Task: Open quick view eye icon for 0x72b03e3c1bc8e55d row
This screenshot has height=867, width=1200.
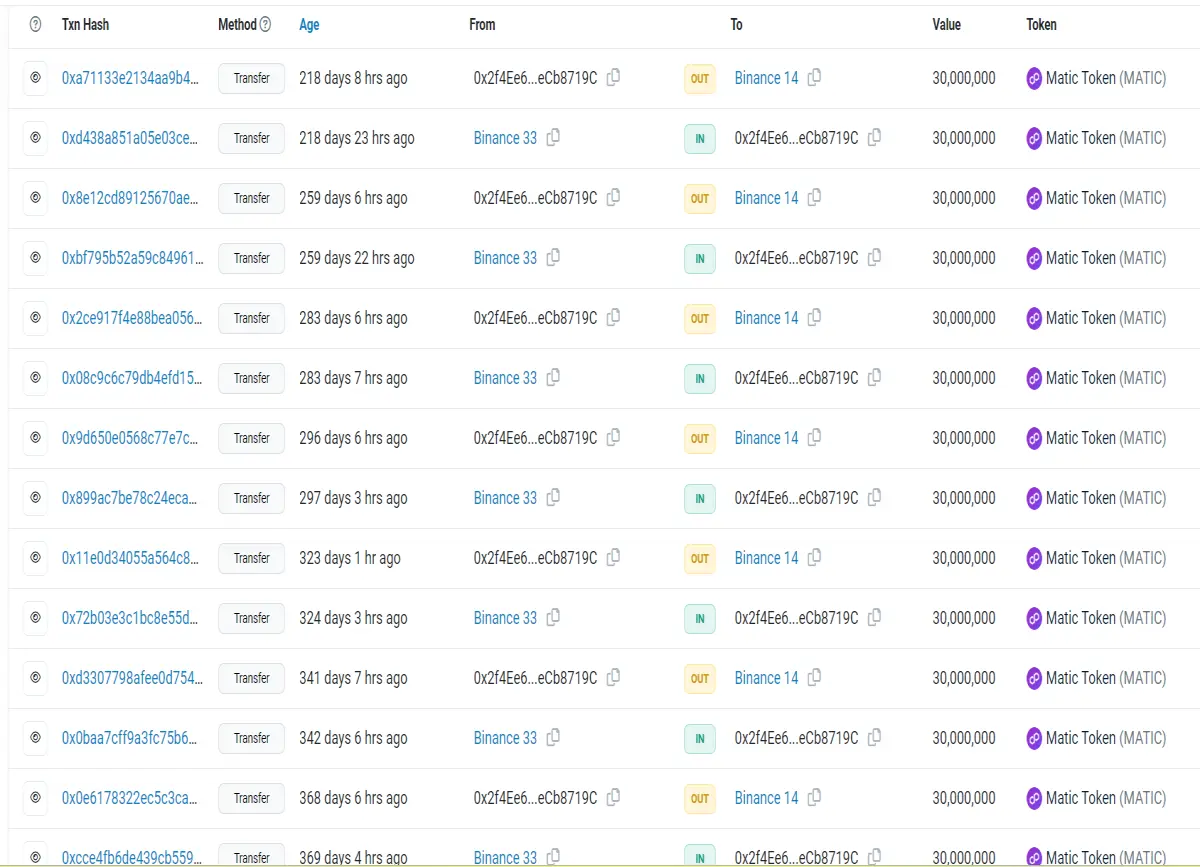Action: point(35,618)
